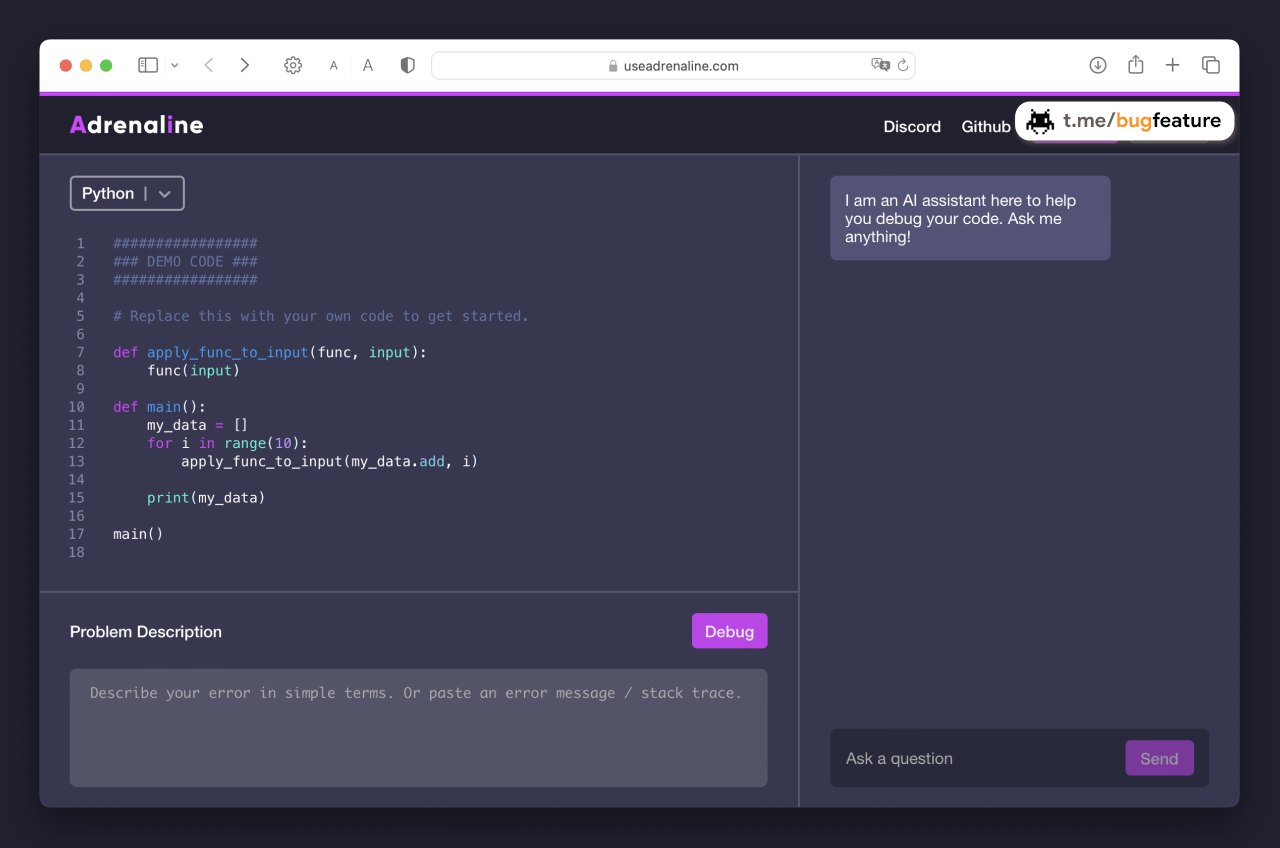Click the translate page icon in address bar
The width and height of the screenshot is (1280, 848).
pos(880,65)
